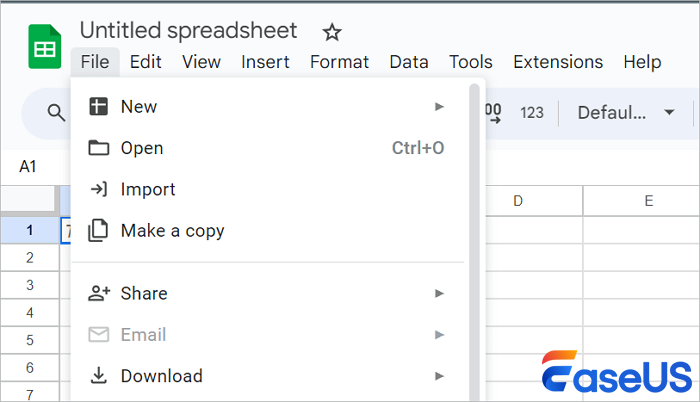The image size is (700, 402).
Task: Click the Import arrow icon
Action: tap(99, 189)
